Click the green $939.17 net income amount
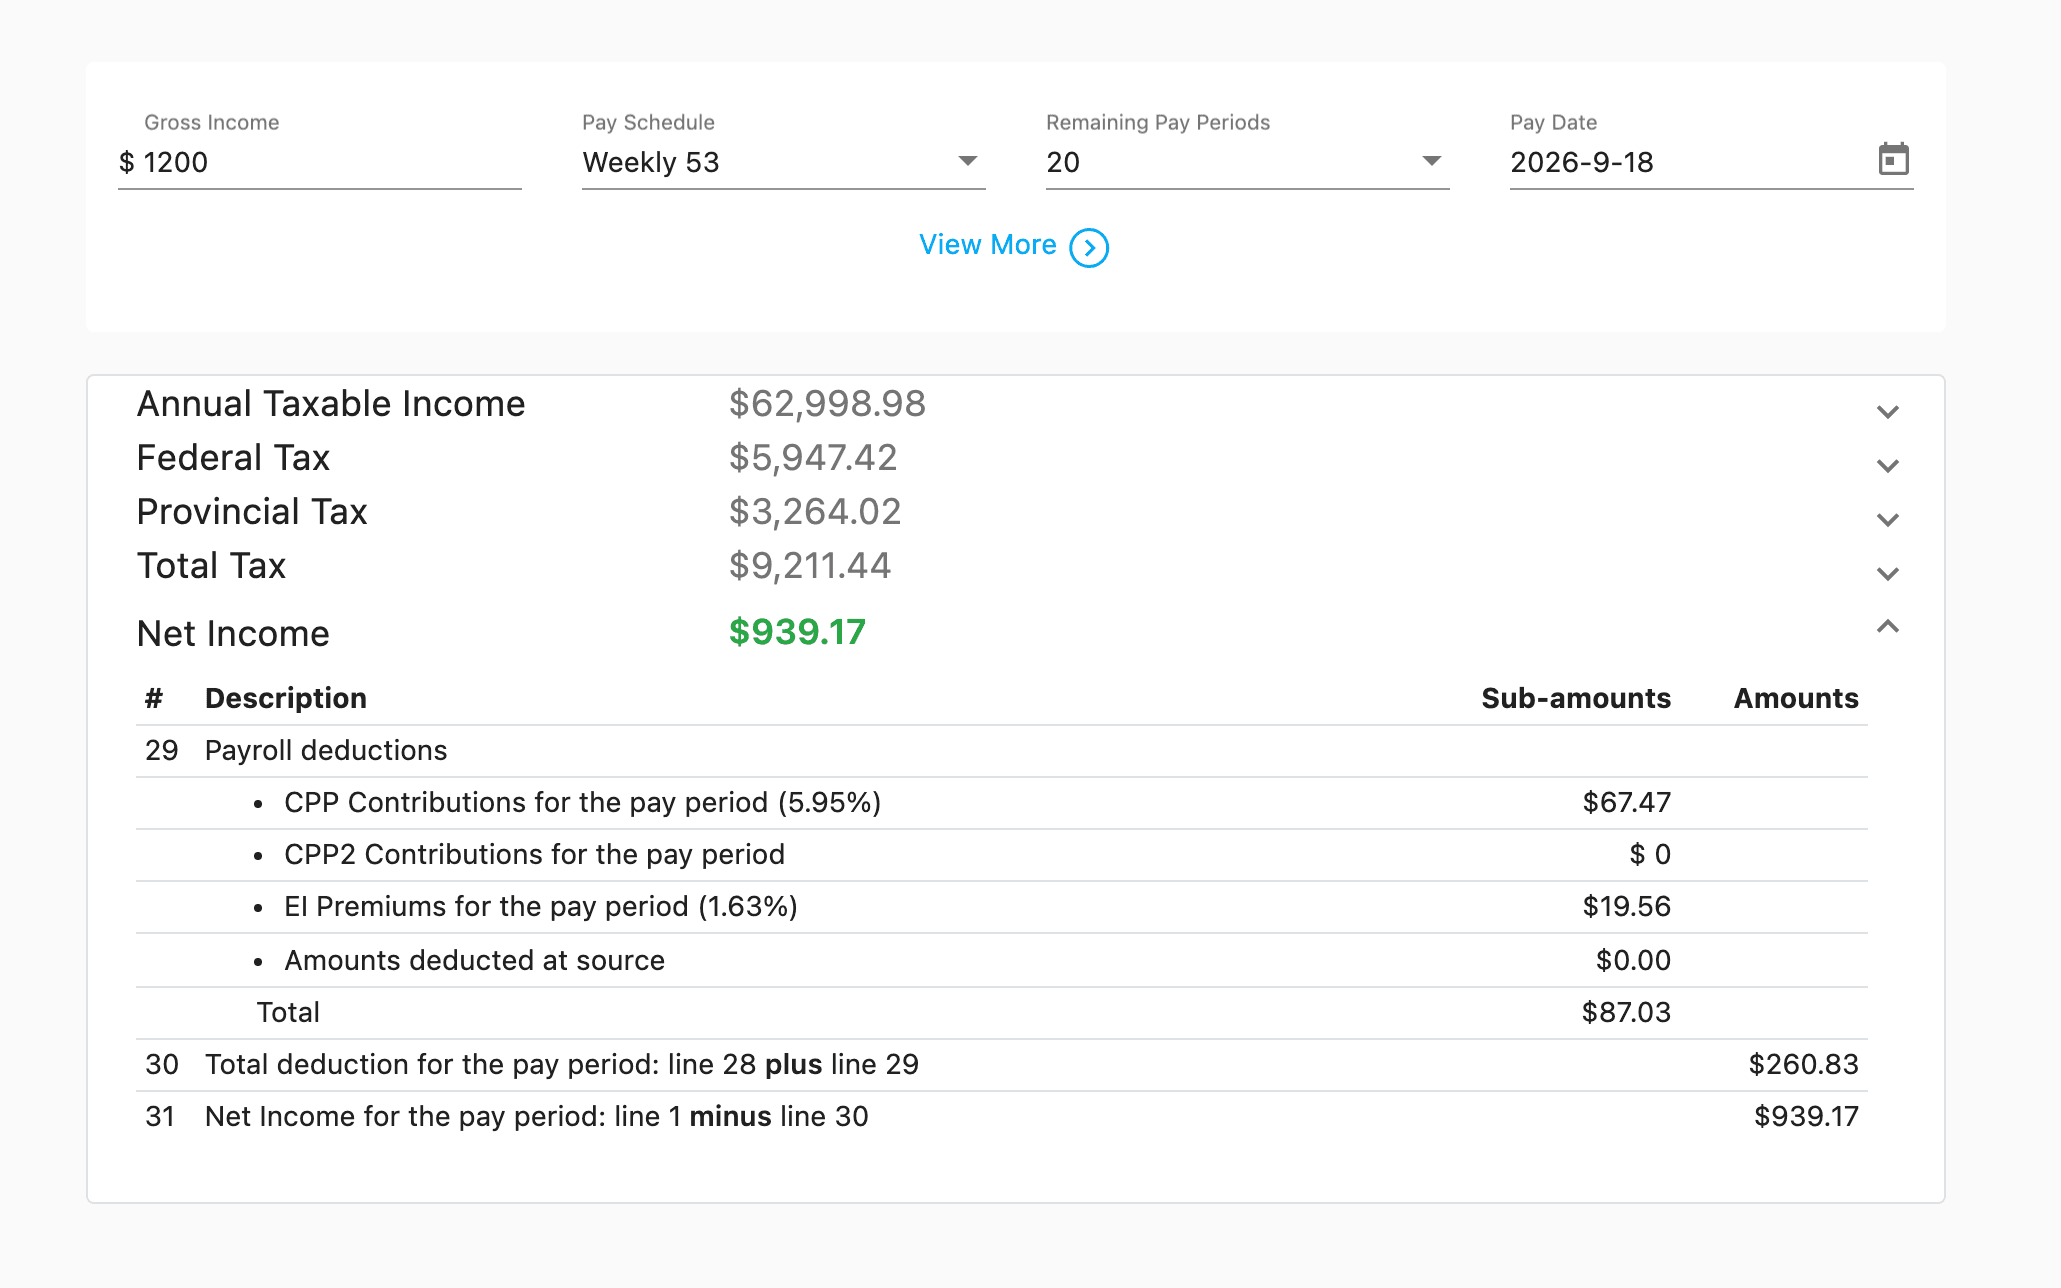Viewport: 2061px width, 1288px height. (x=797, y=632)
